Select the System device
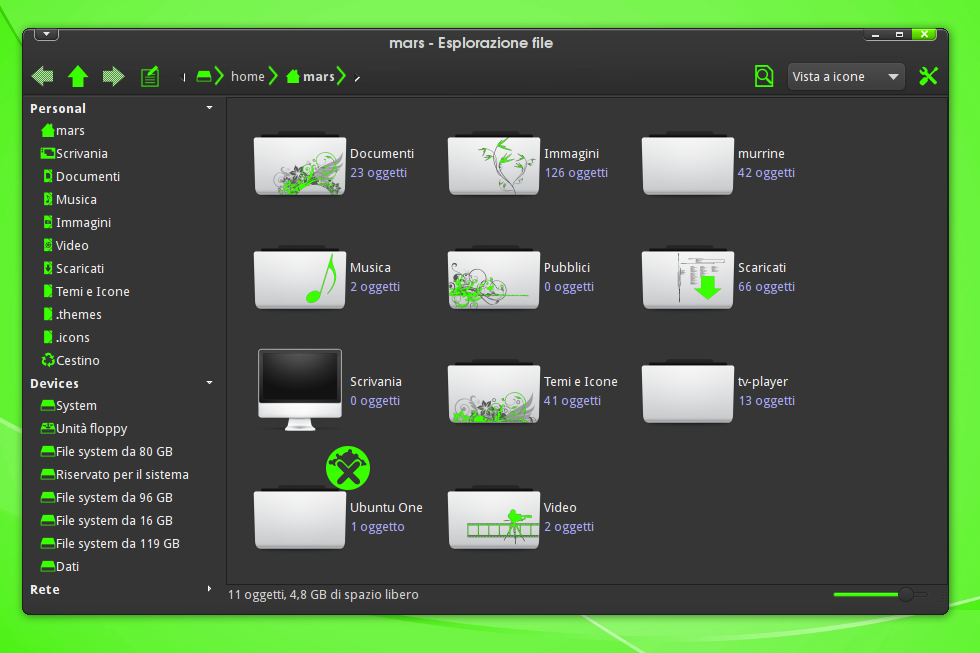The width and height of the screenshot is (980, 653). coord(69,406)
